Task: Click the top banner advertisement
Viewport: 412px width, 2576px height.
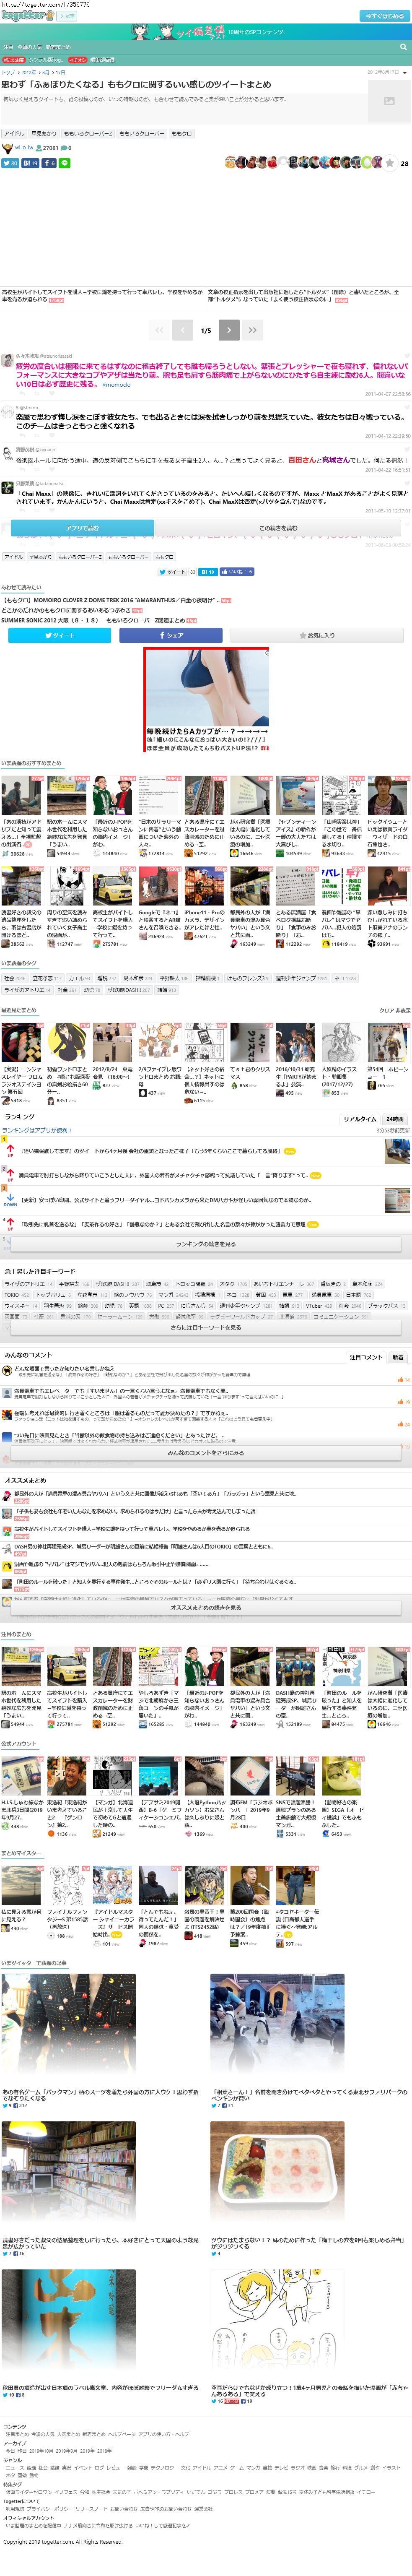Action: (x=206, y=32)
